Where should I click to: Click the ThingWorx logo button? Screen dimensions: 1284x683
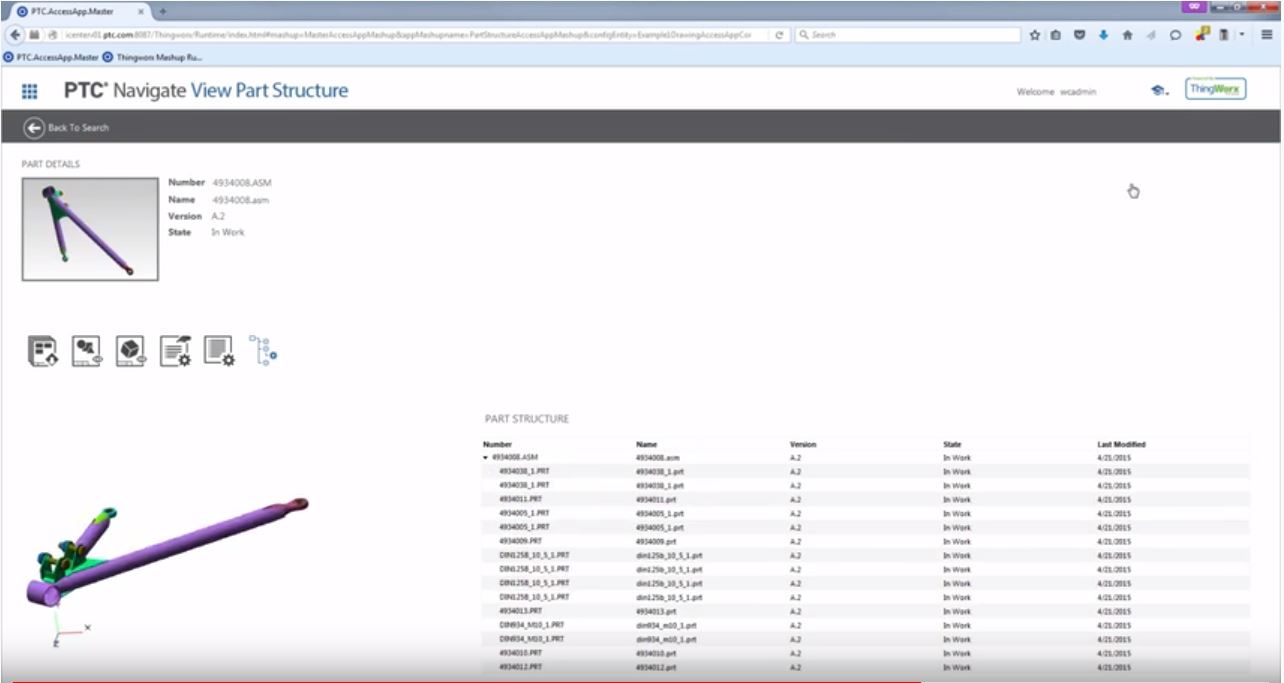(1216, 90)
